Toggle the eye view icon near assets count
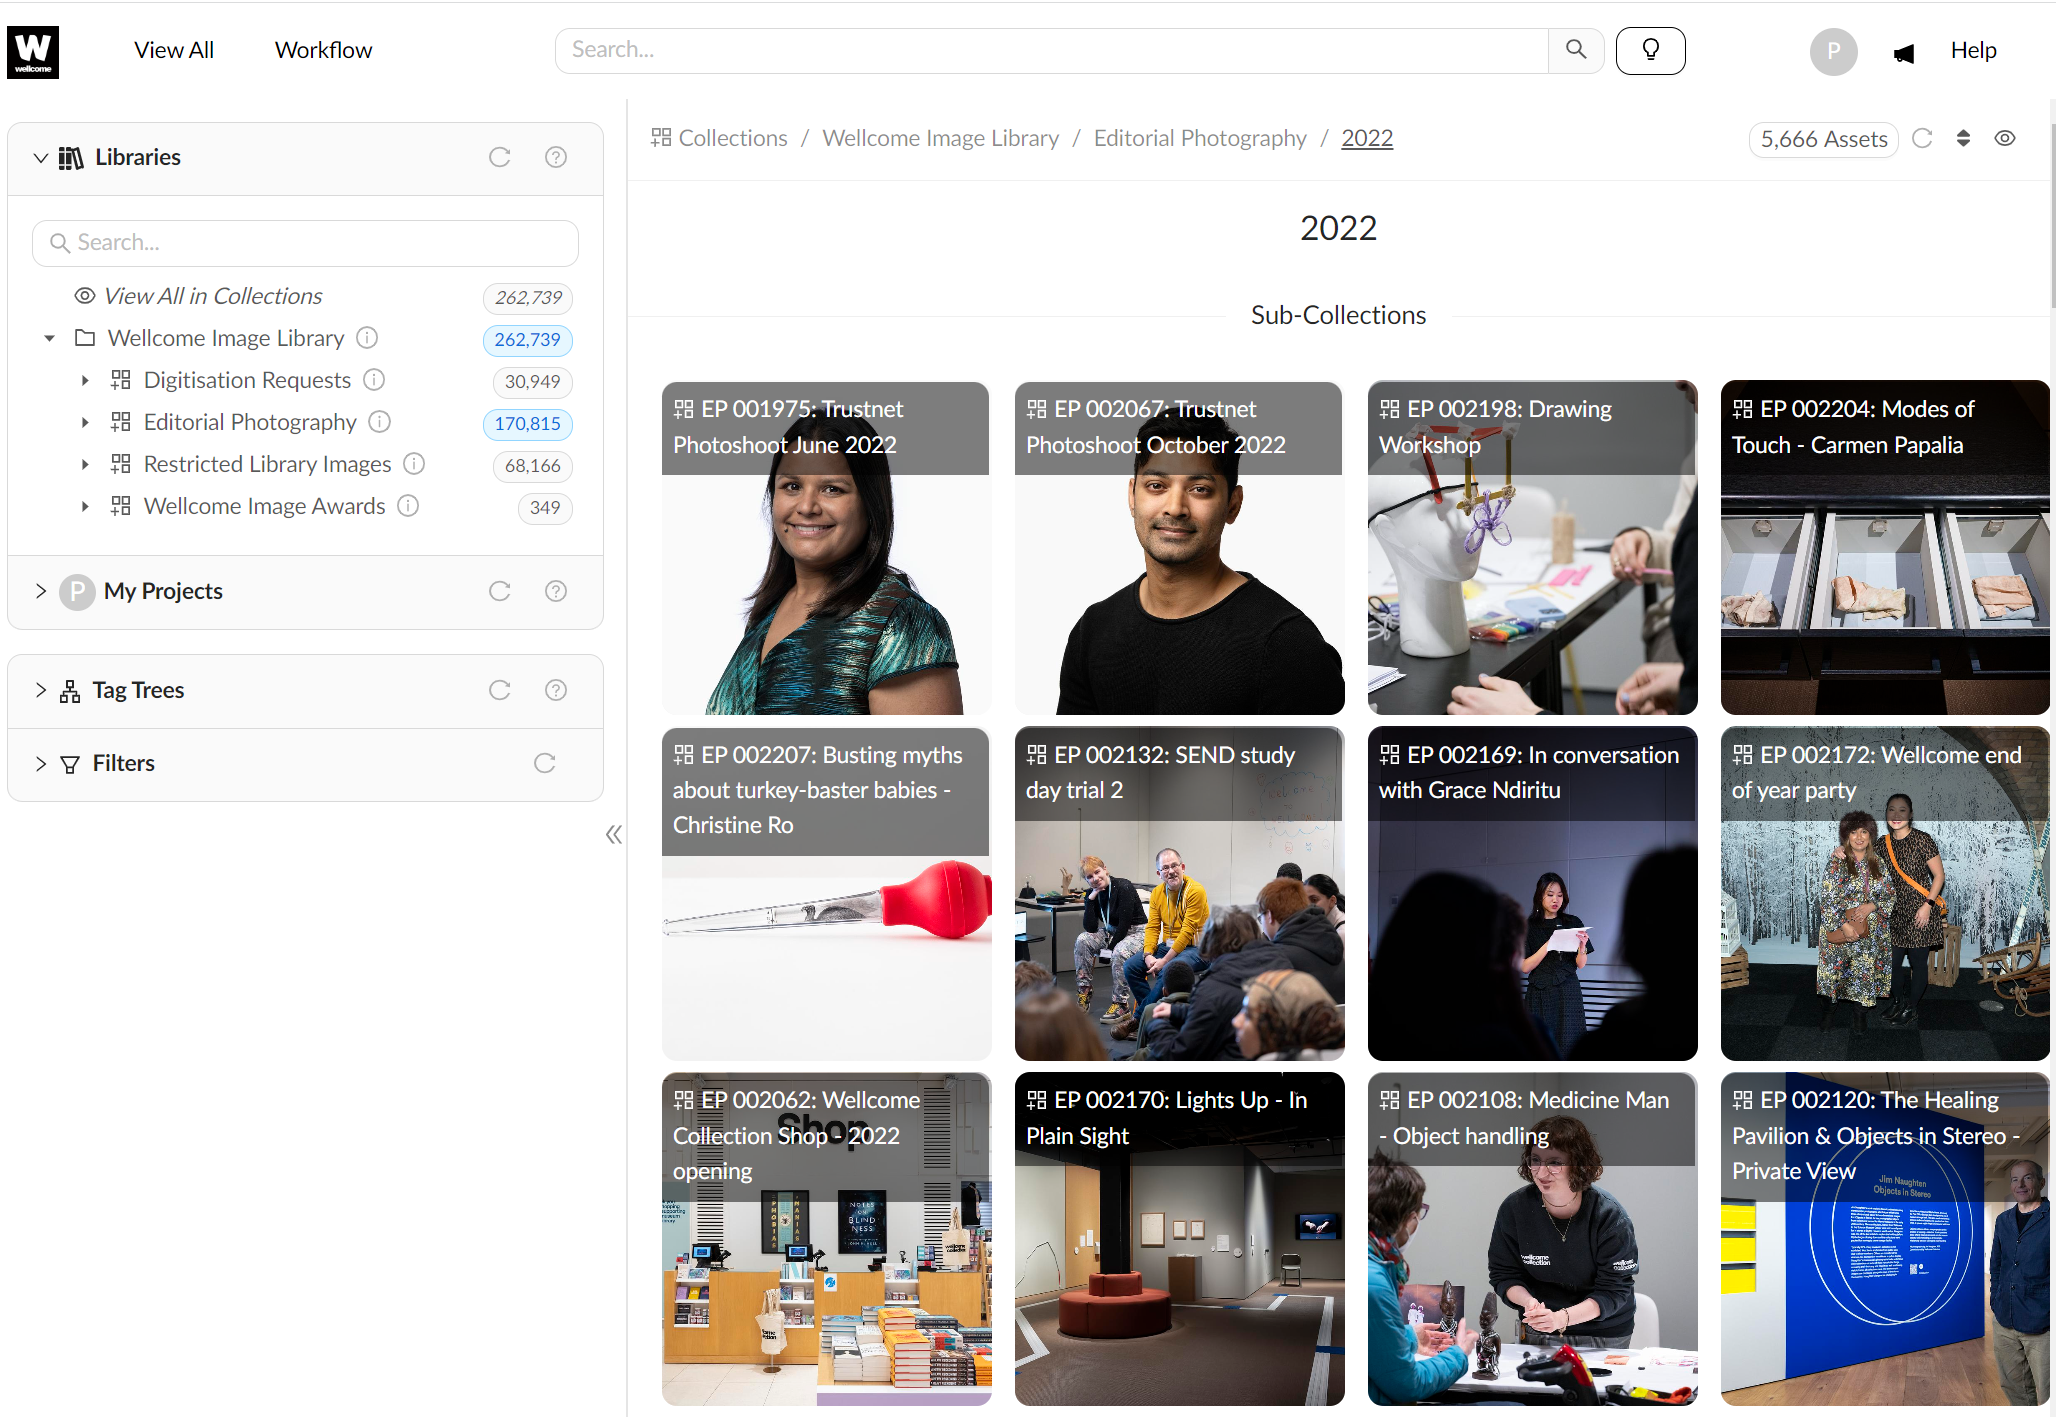The width and height of the screenshot is (2056, 1417). pos(2005,138)
